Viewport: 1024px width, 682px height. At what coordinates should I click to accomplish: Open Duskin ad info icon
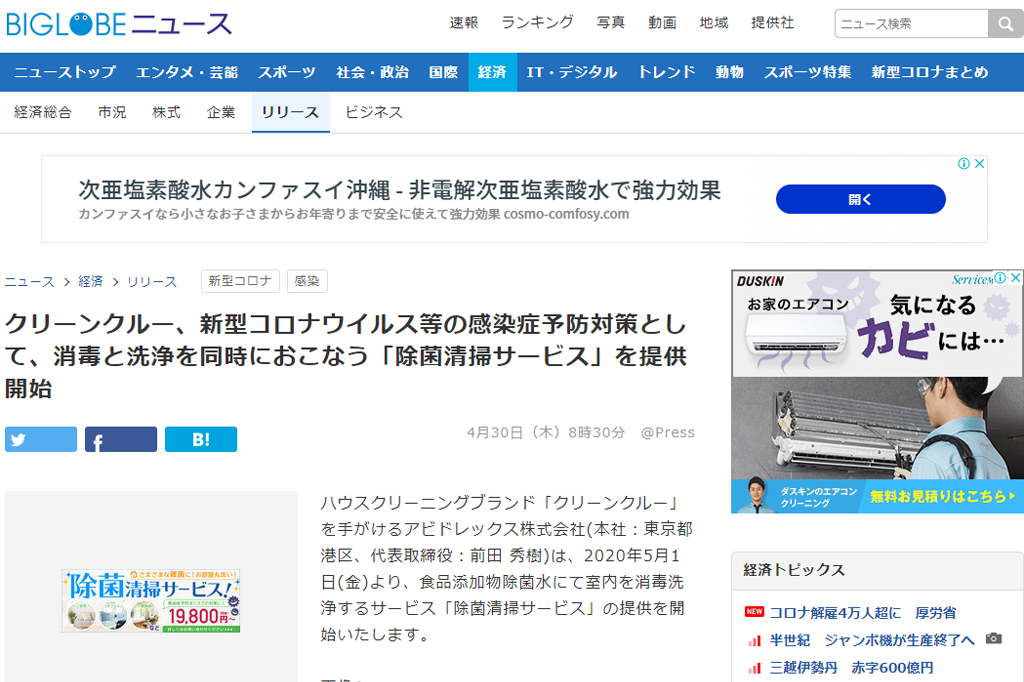pyautogui.click(x=1000, y=278)
